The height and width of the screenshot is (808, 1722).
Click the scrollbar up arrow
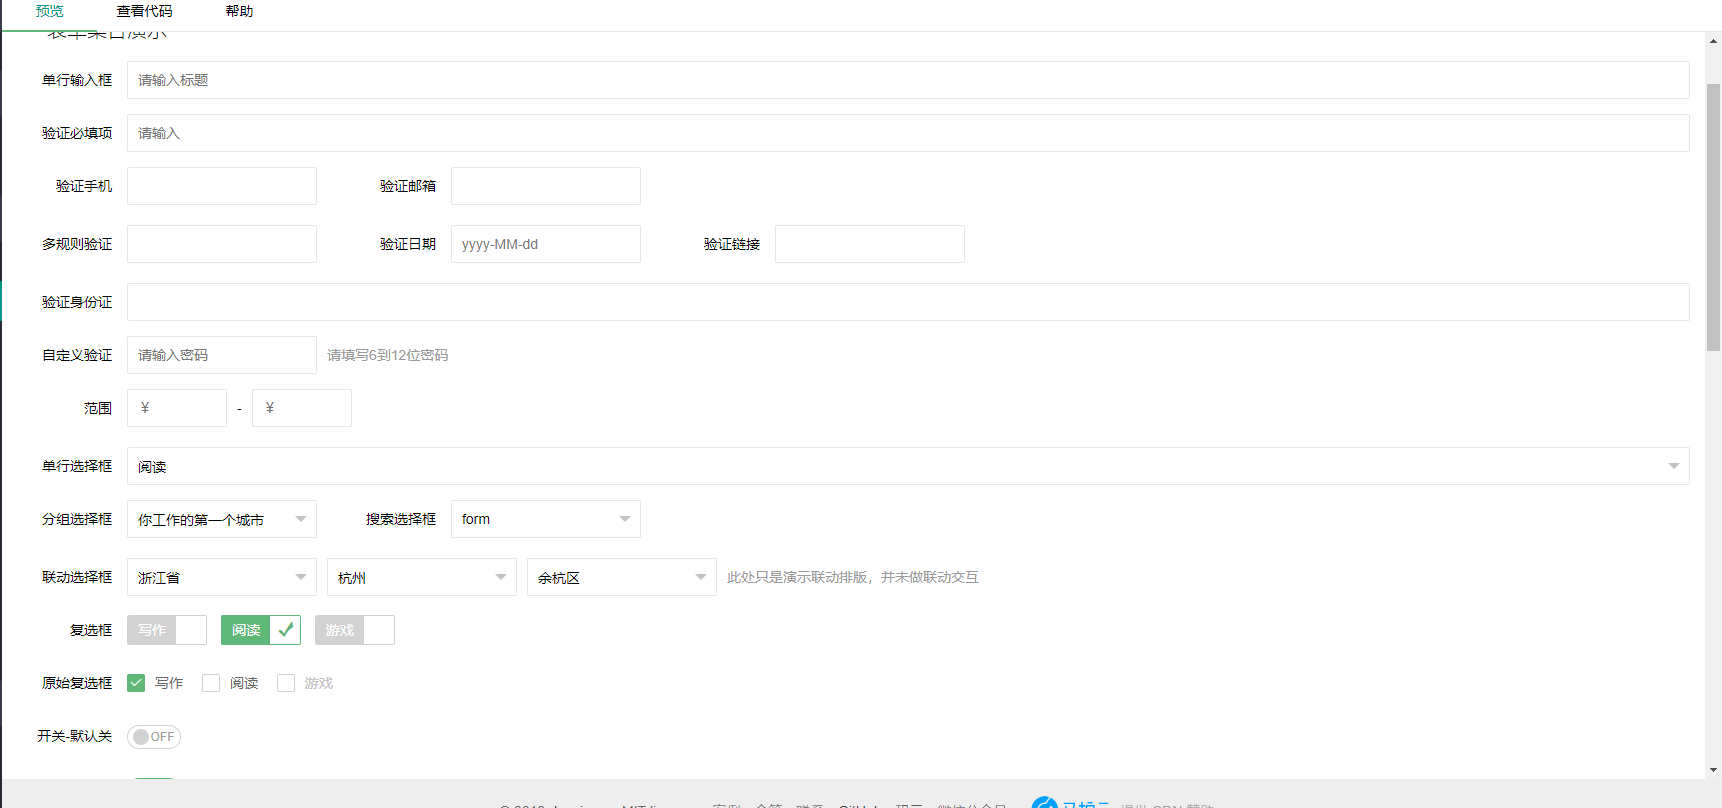coord(1713,41)
